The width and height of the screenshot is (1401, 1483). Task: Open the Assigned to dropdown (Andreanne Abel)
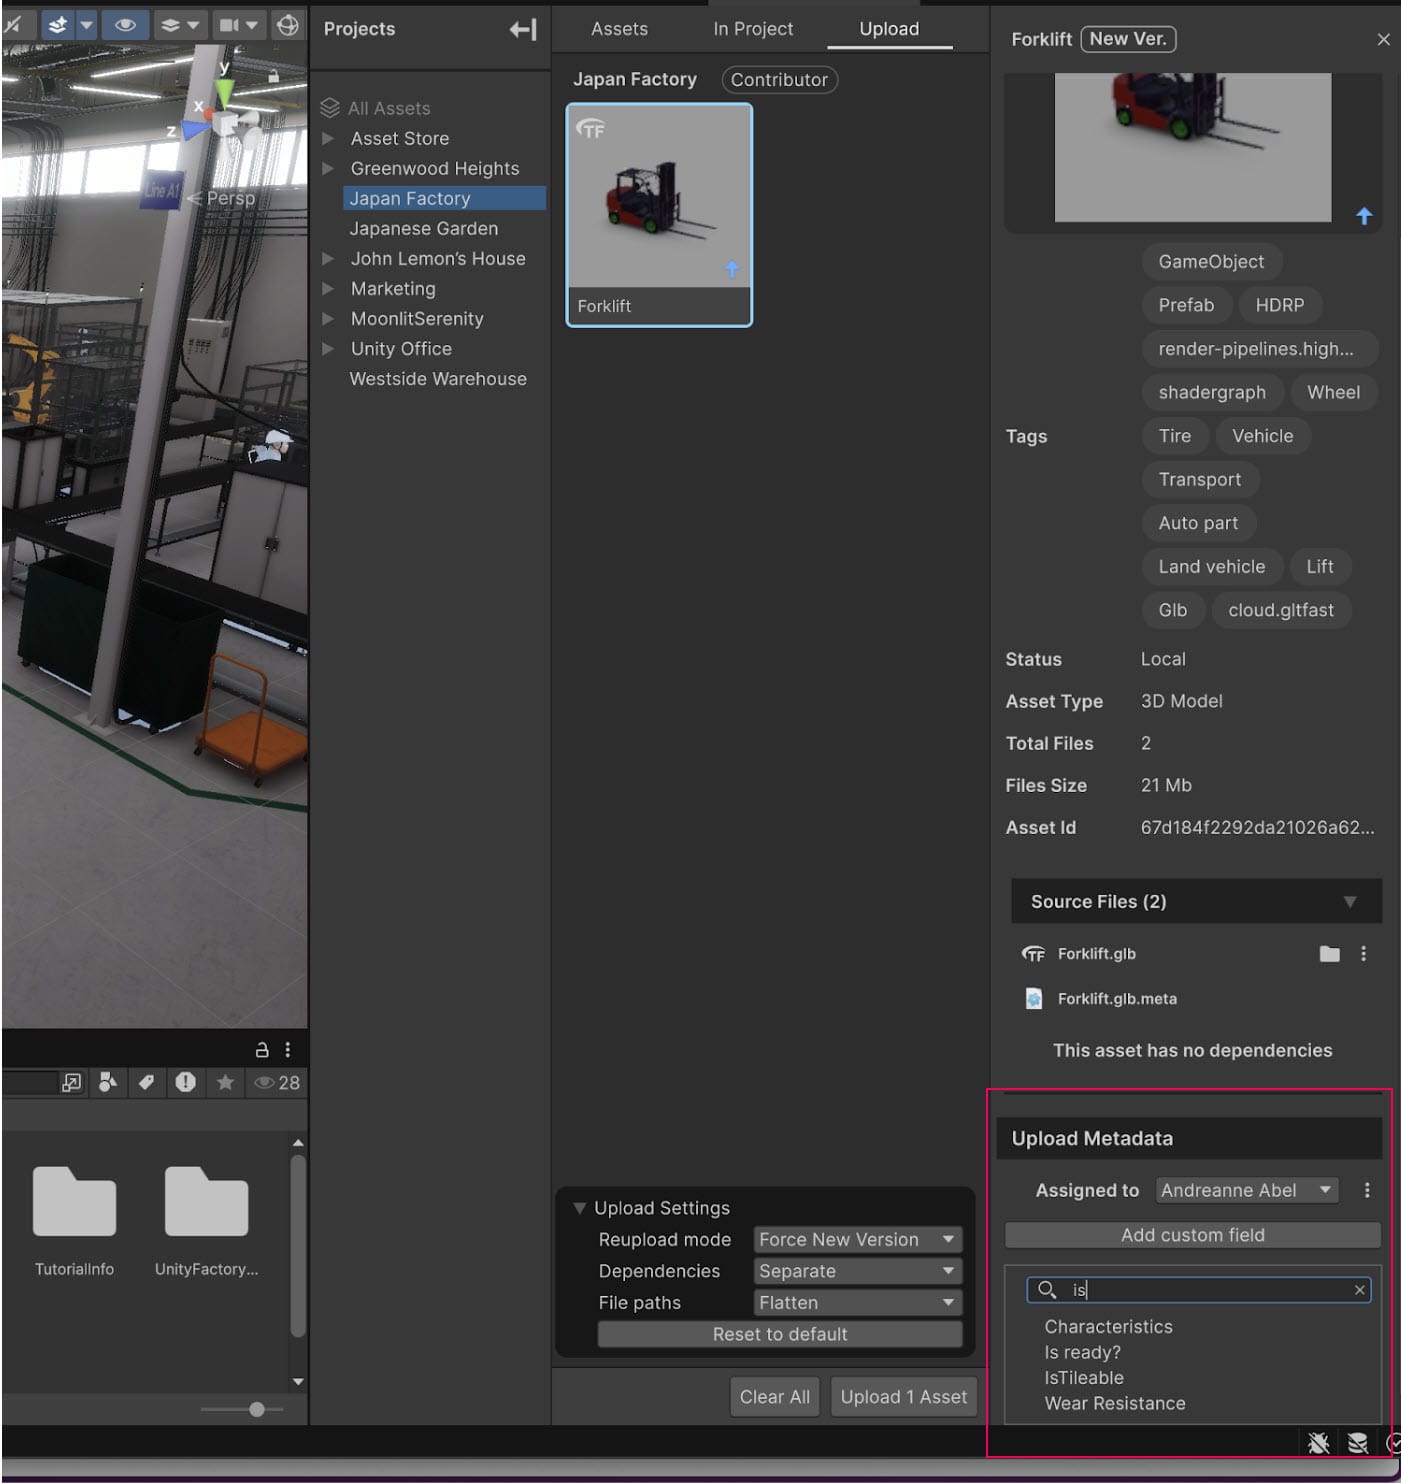tap(1247, 1190)
